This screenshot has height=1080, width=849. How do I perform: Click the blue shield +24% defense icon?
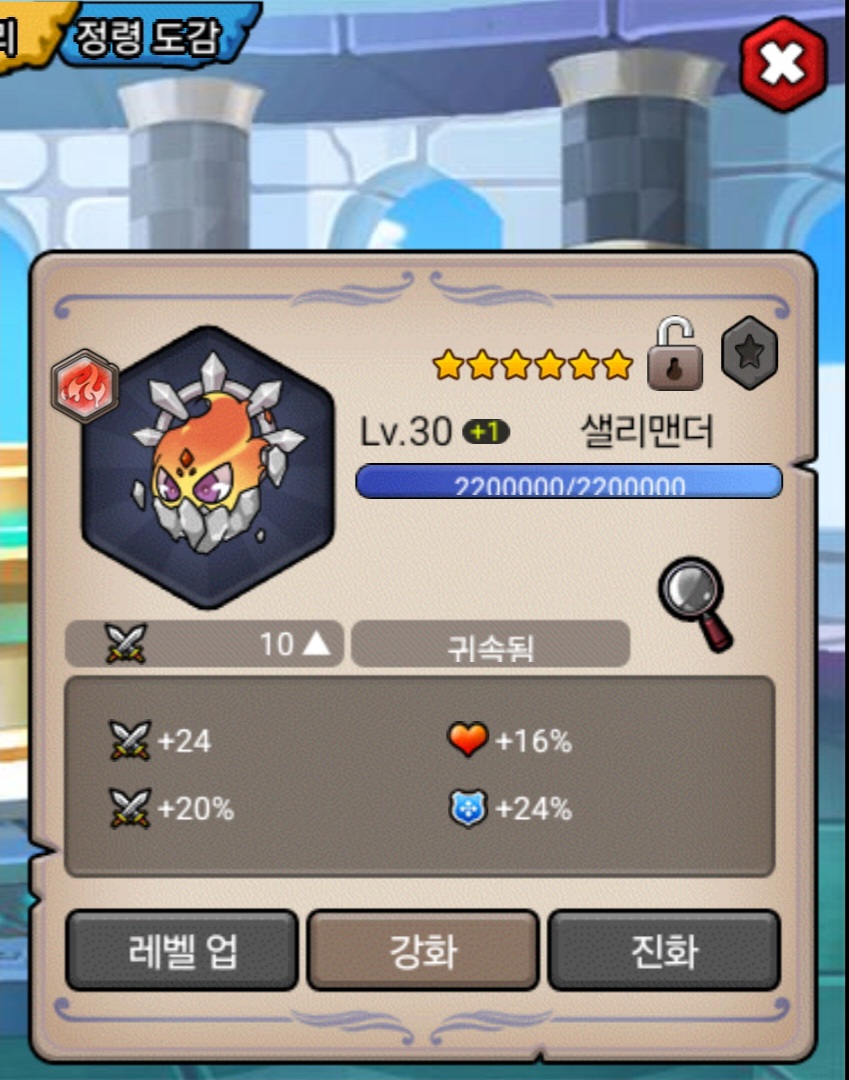(468, 808)
